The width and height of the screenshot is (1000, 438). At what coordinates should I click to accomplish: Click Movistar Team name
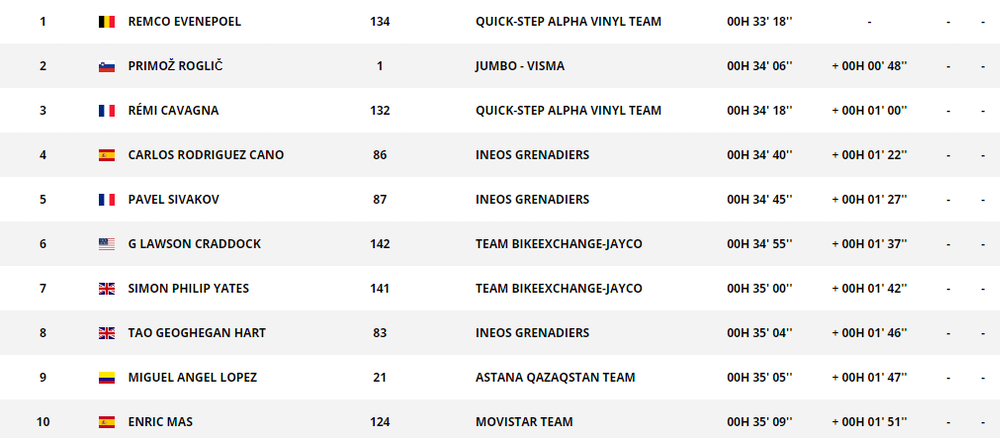point(525,423)
